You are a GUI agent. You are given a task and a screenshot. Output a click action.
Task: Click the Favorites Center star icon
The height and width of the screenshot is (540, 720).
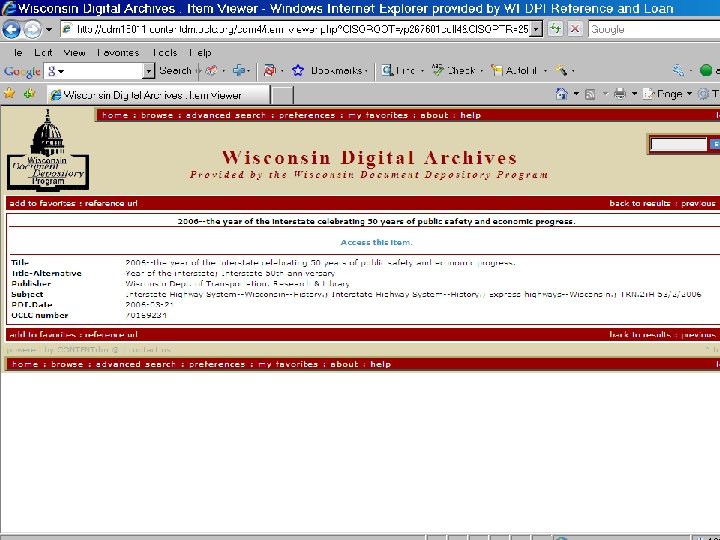9,94
